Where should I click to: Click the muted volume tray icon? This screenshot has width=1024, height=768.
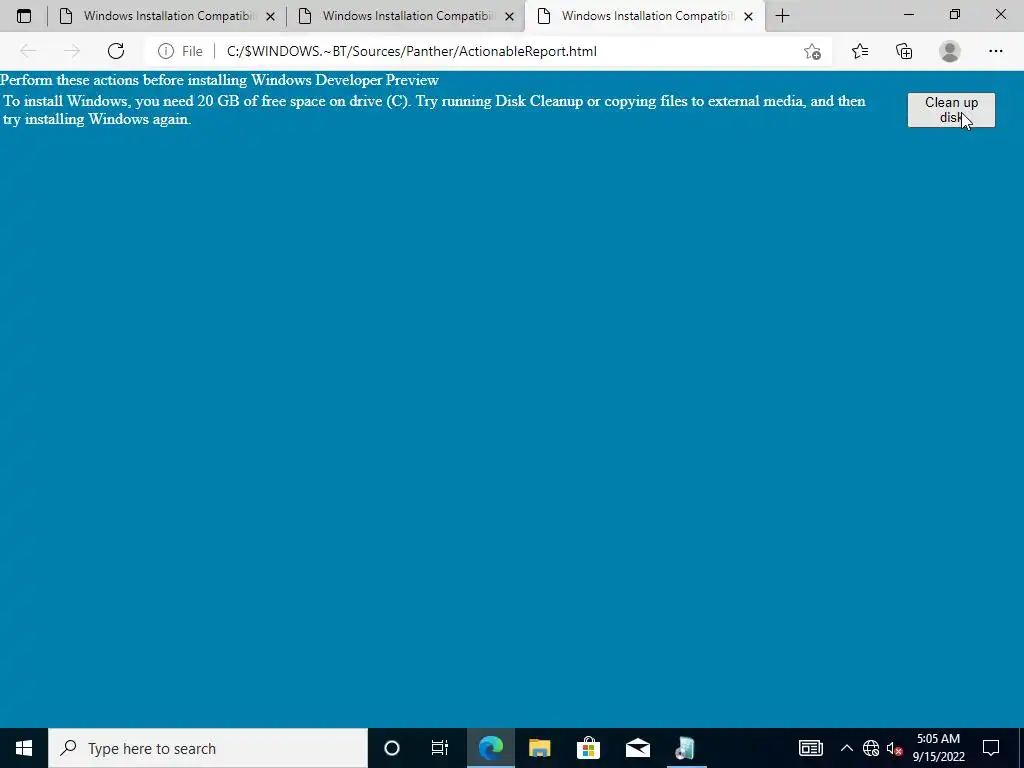(895, 748)
